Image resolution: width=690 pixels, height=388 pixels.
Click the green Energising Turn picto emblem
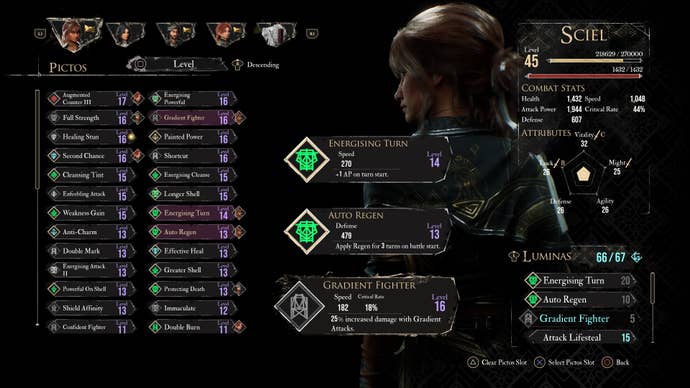[307, 160]
